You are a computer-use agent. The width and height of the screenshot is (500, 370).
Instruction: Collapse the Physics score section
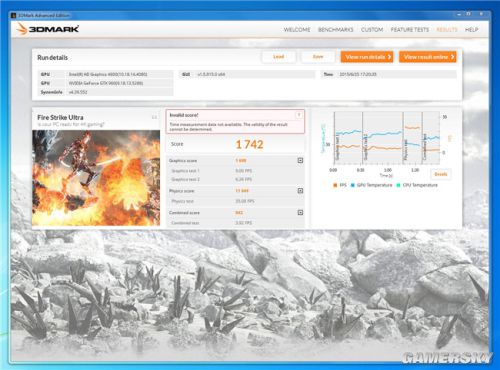[300, 191]
